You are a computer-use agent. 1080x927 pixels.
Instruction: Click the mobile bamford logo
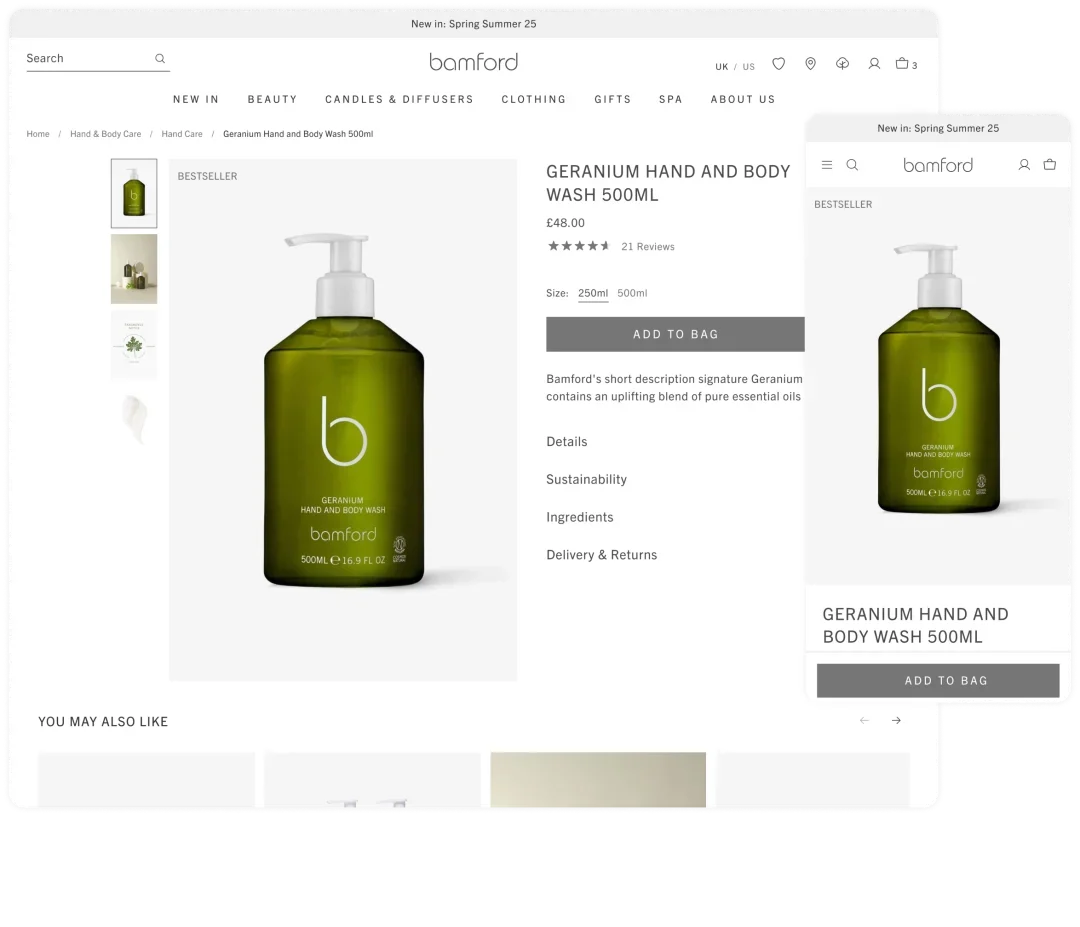(x=937, y=165)
